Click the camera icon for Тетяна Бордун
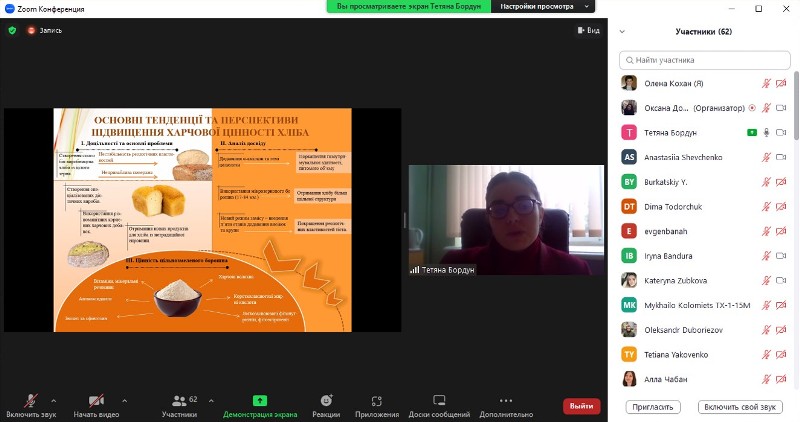This screenshot has width=800, height=422. (x=781, y=133)
